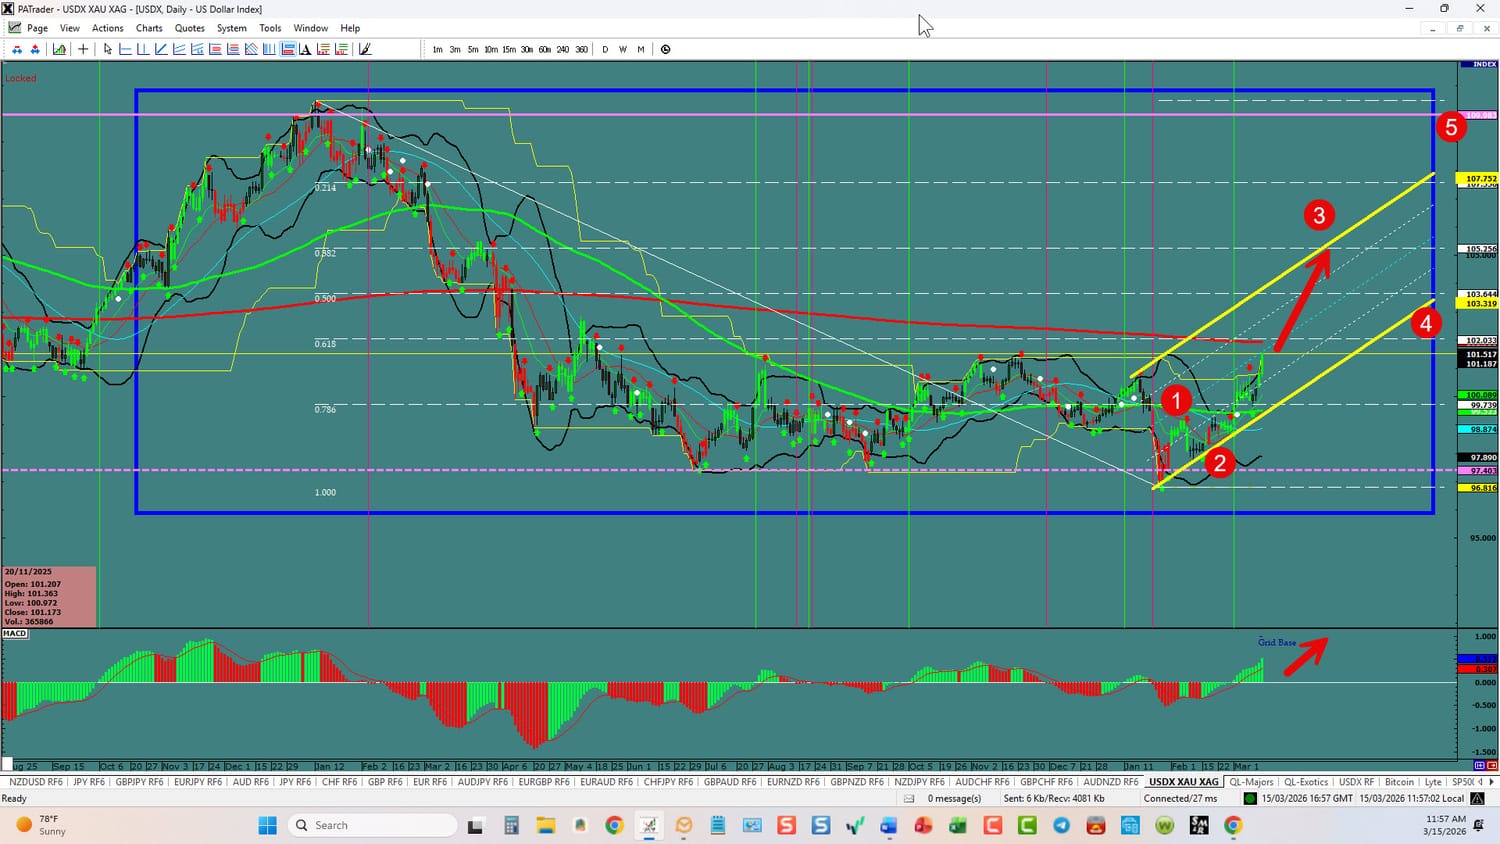Toggle the Weekly (W) timeframe
Image resolution: width=1500 pixels, height=844 pixels.
point(623,49)
